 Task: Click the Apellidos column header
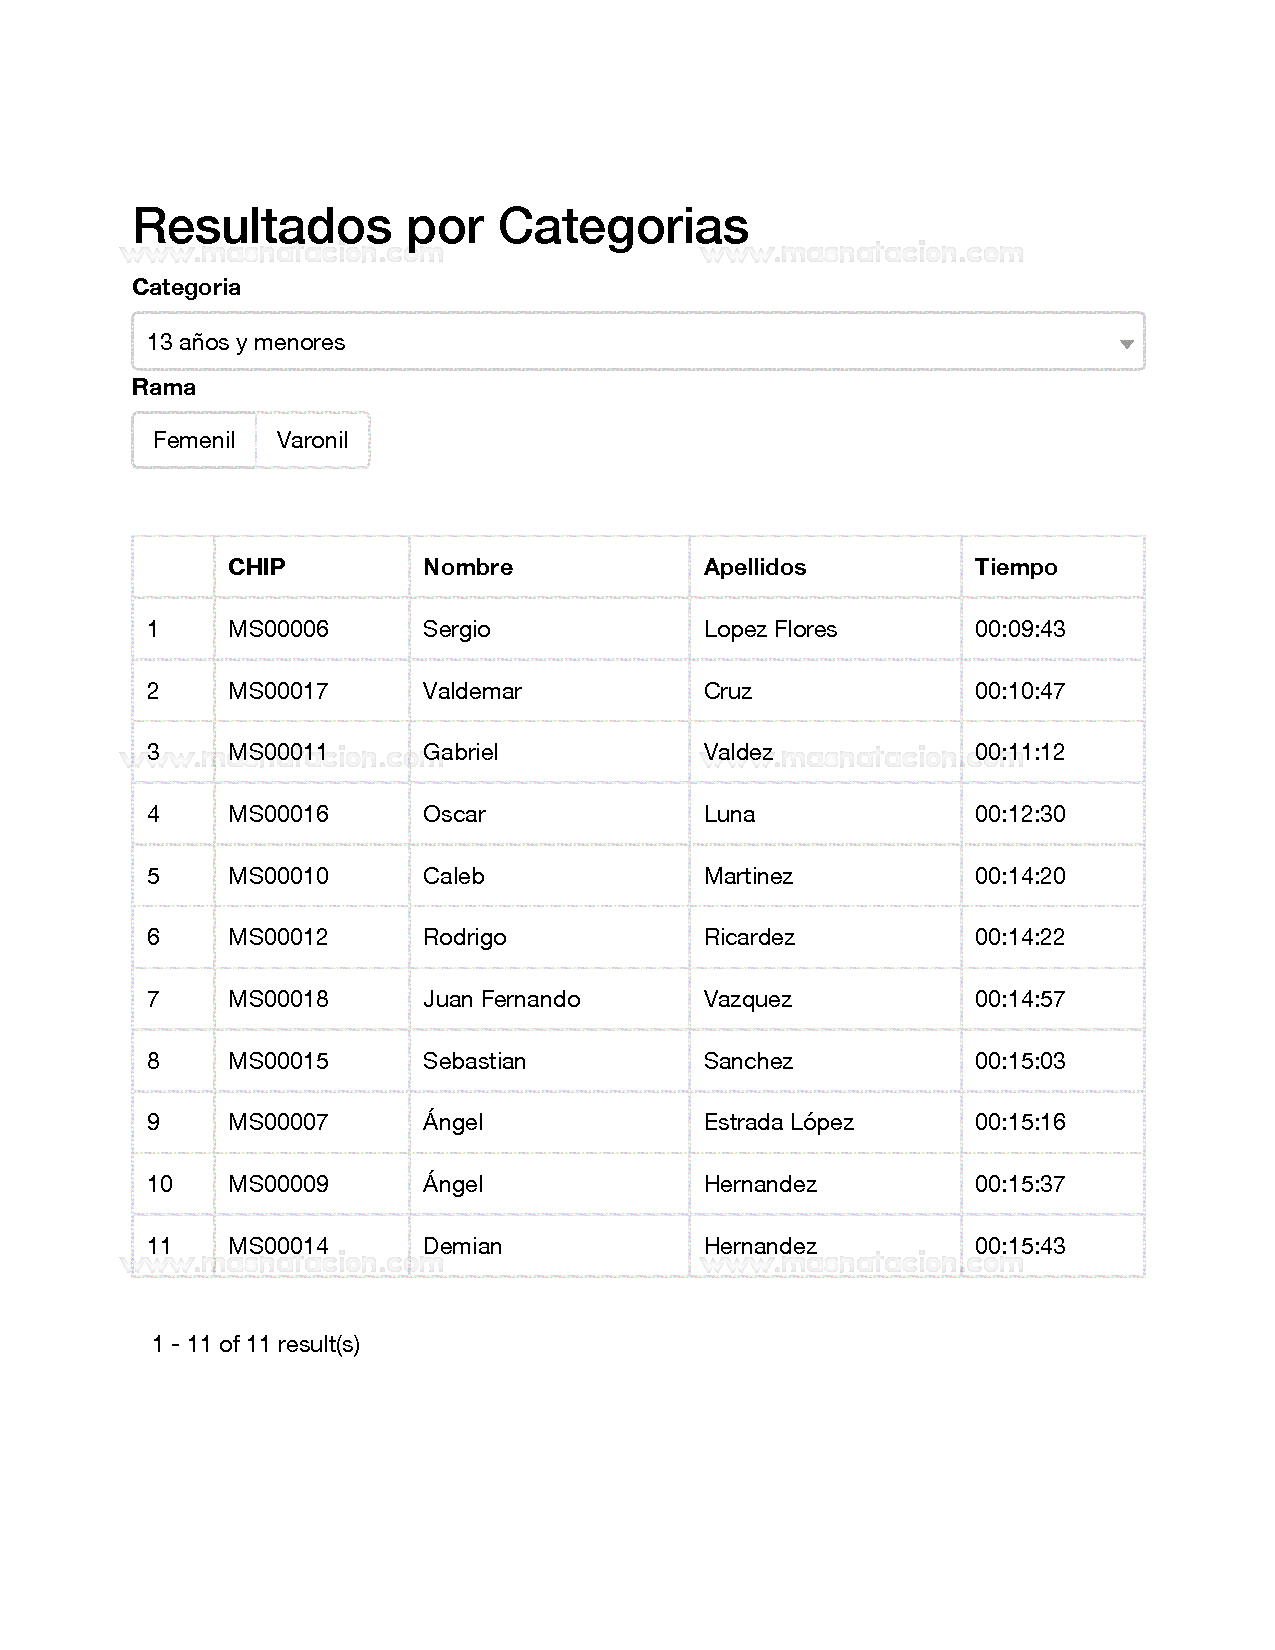click(x=754, y=567)
